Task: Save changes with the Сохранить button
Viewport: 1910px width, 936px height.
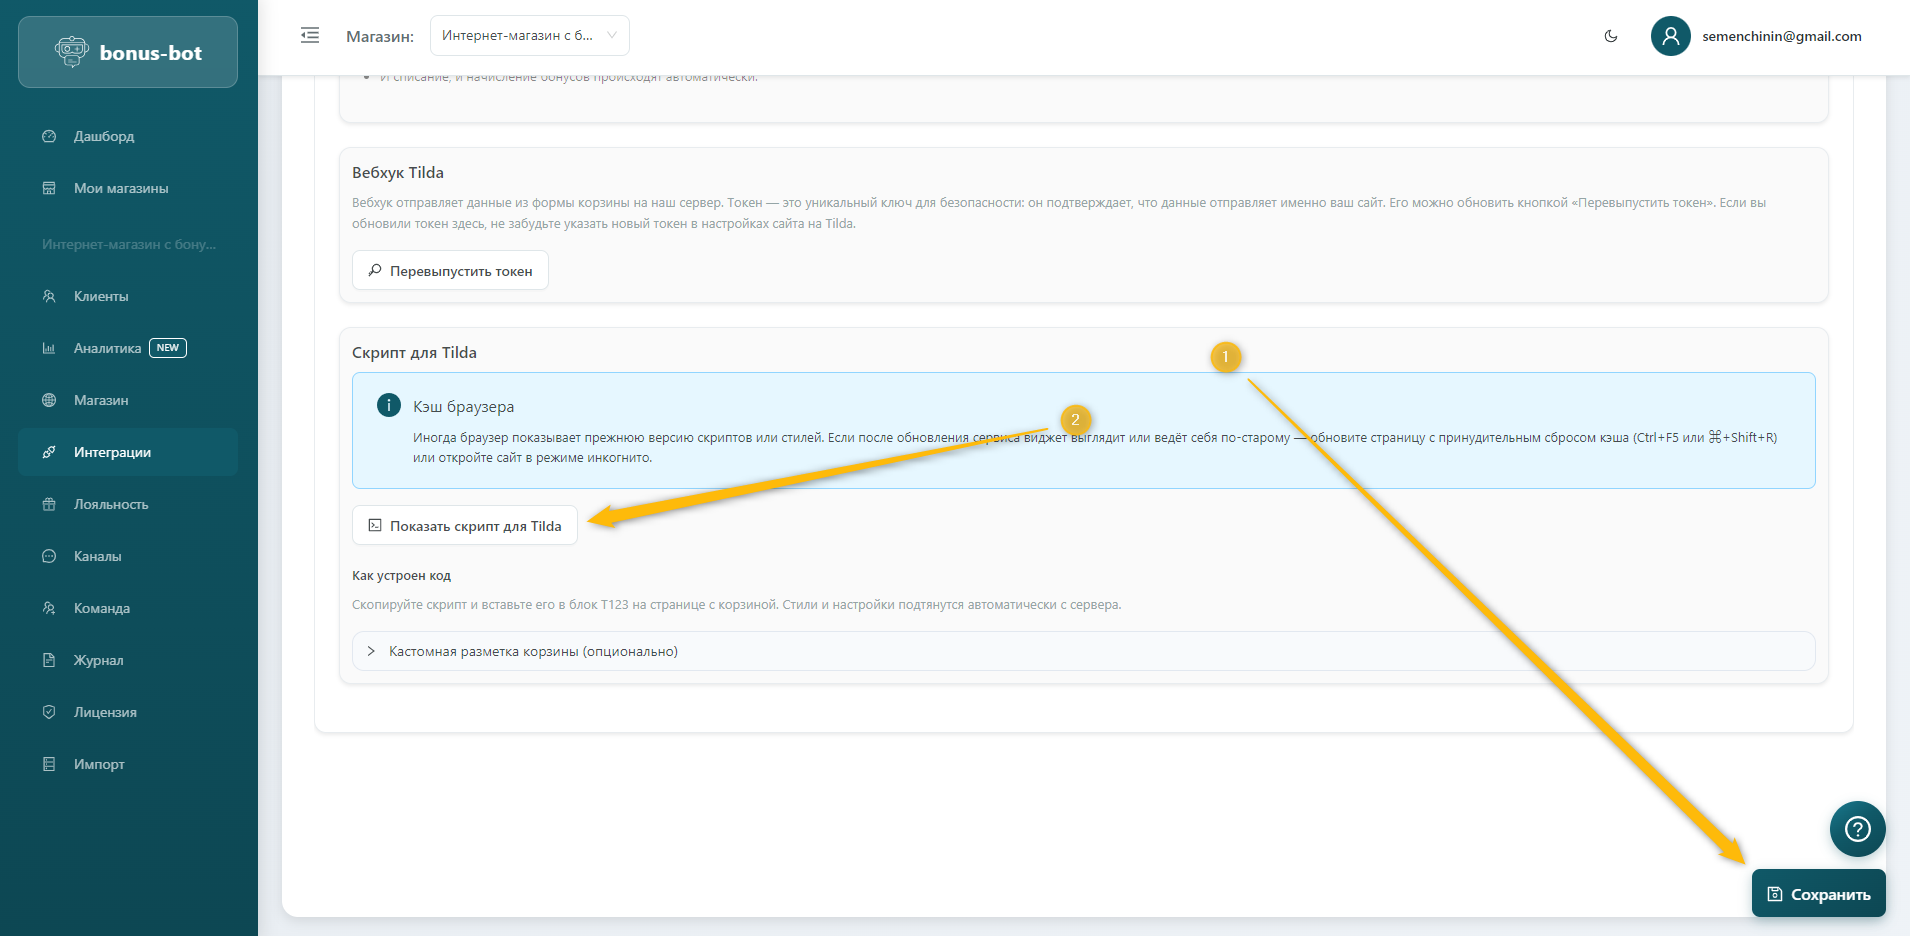Action: coord(1818,894)
